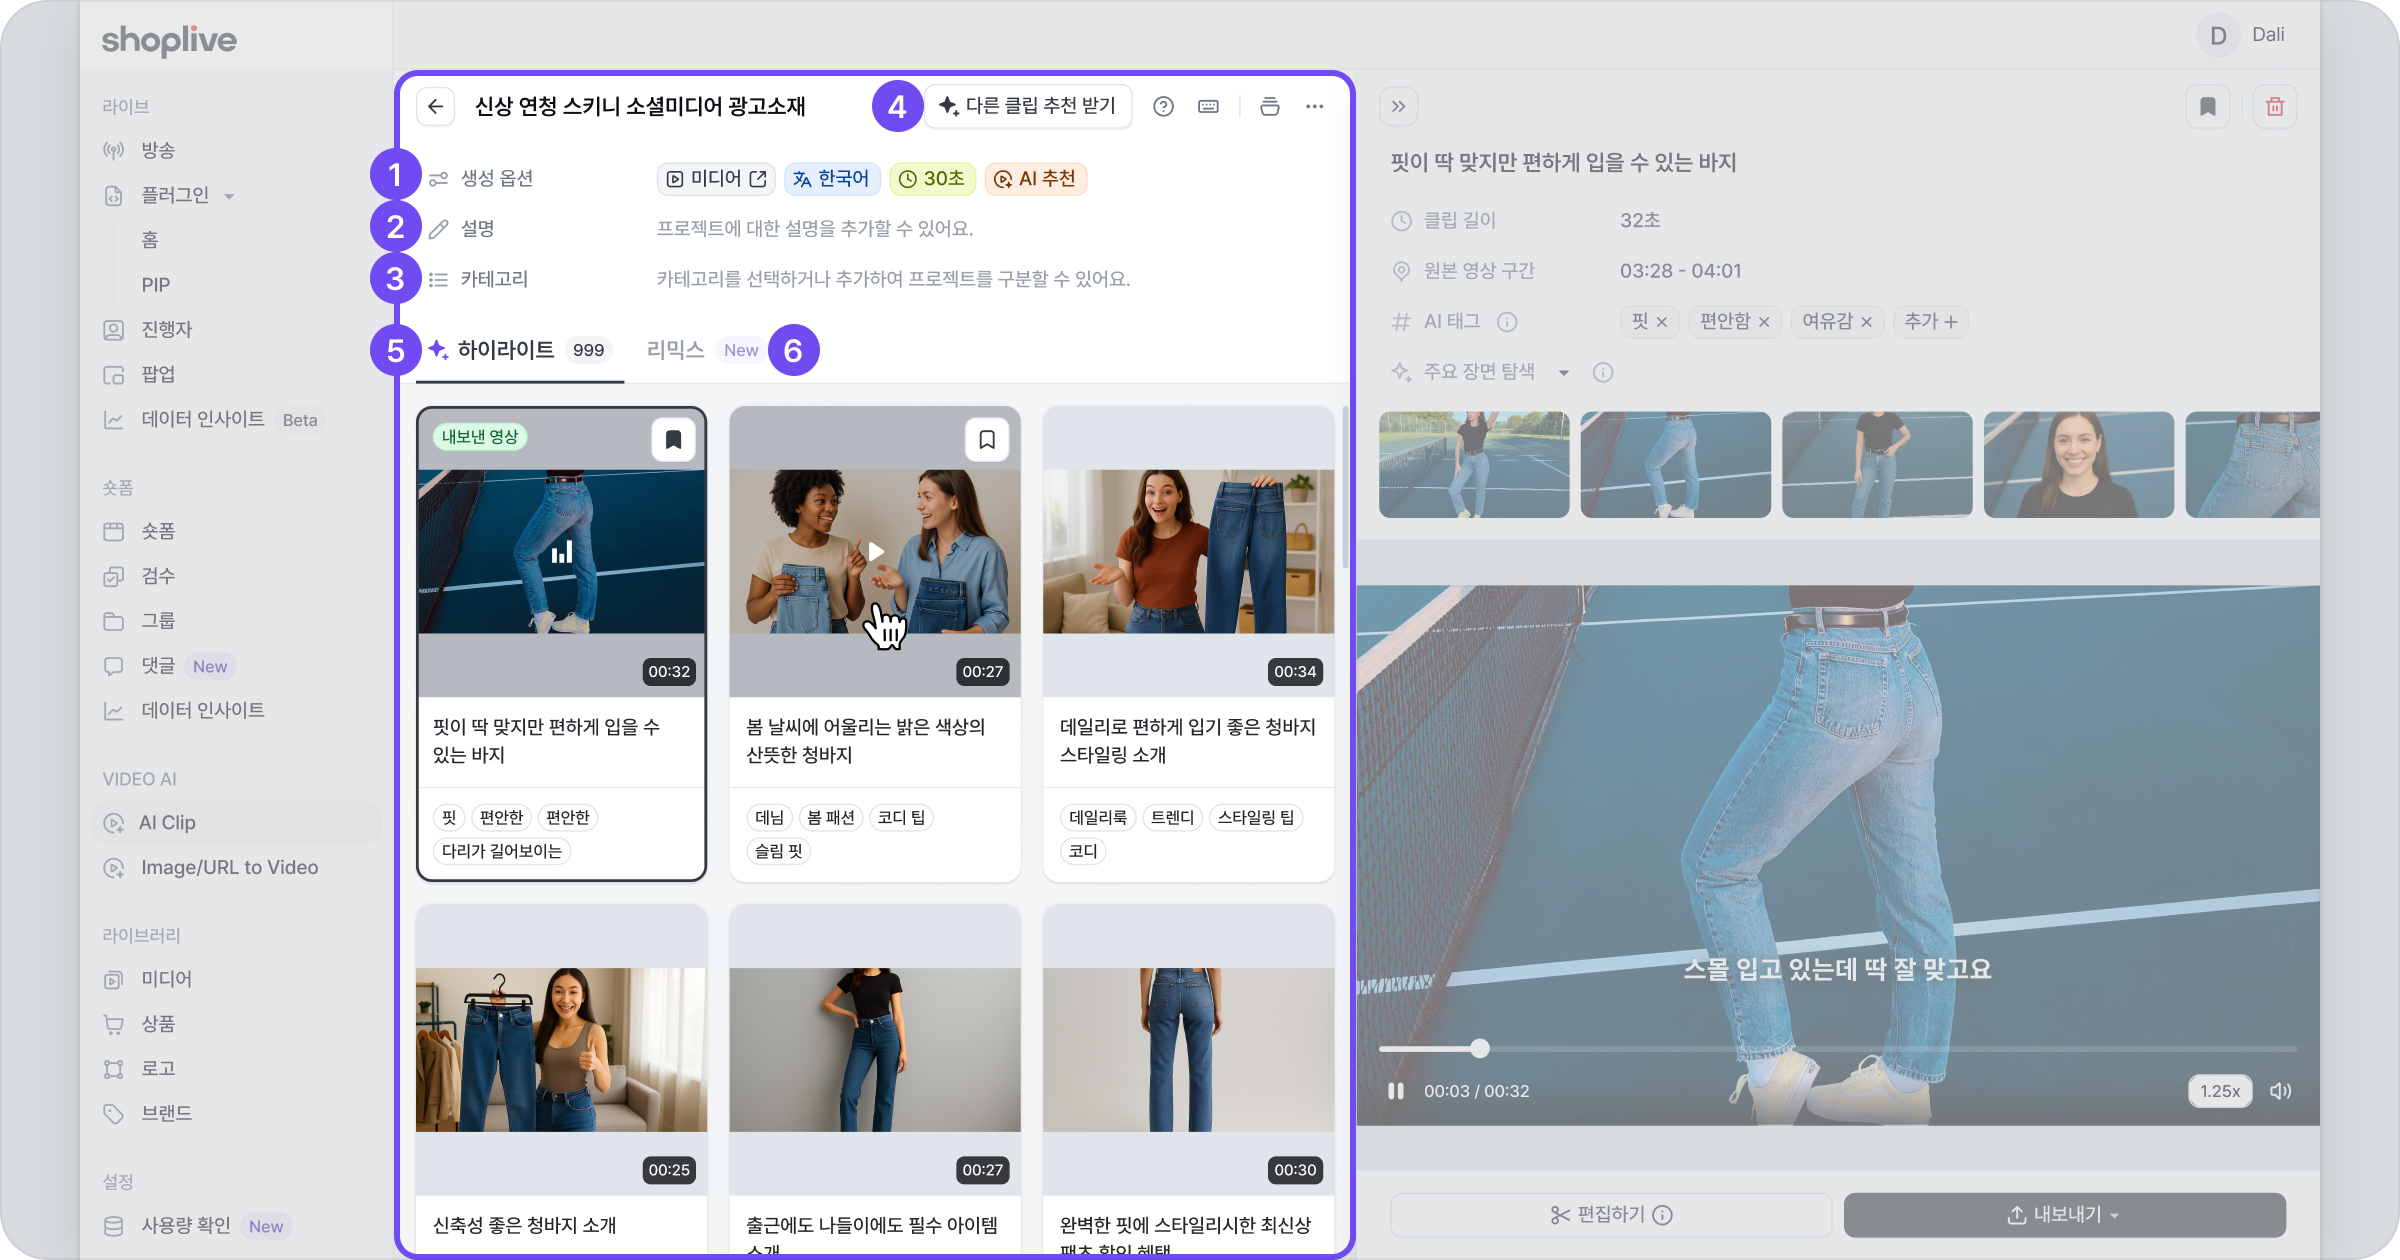The image size is (2400, 1260).
Task: Toggle bookmark on the 봄 날씨에 어울리는 card
Action: click(987, 439)
